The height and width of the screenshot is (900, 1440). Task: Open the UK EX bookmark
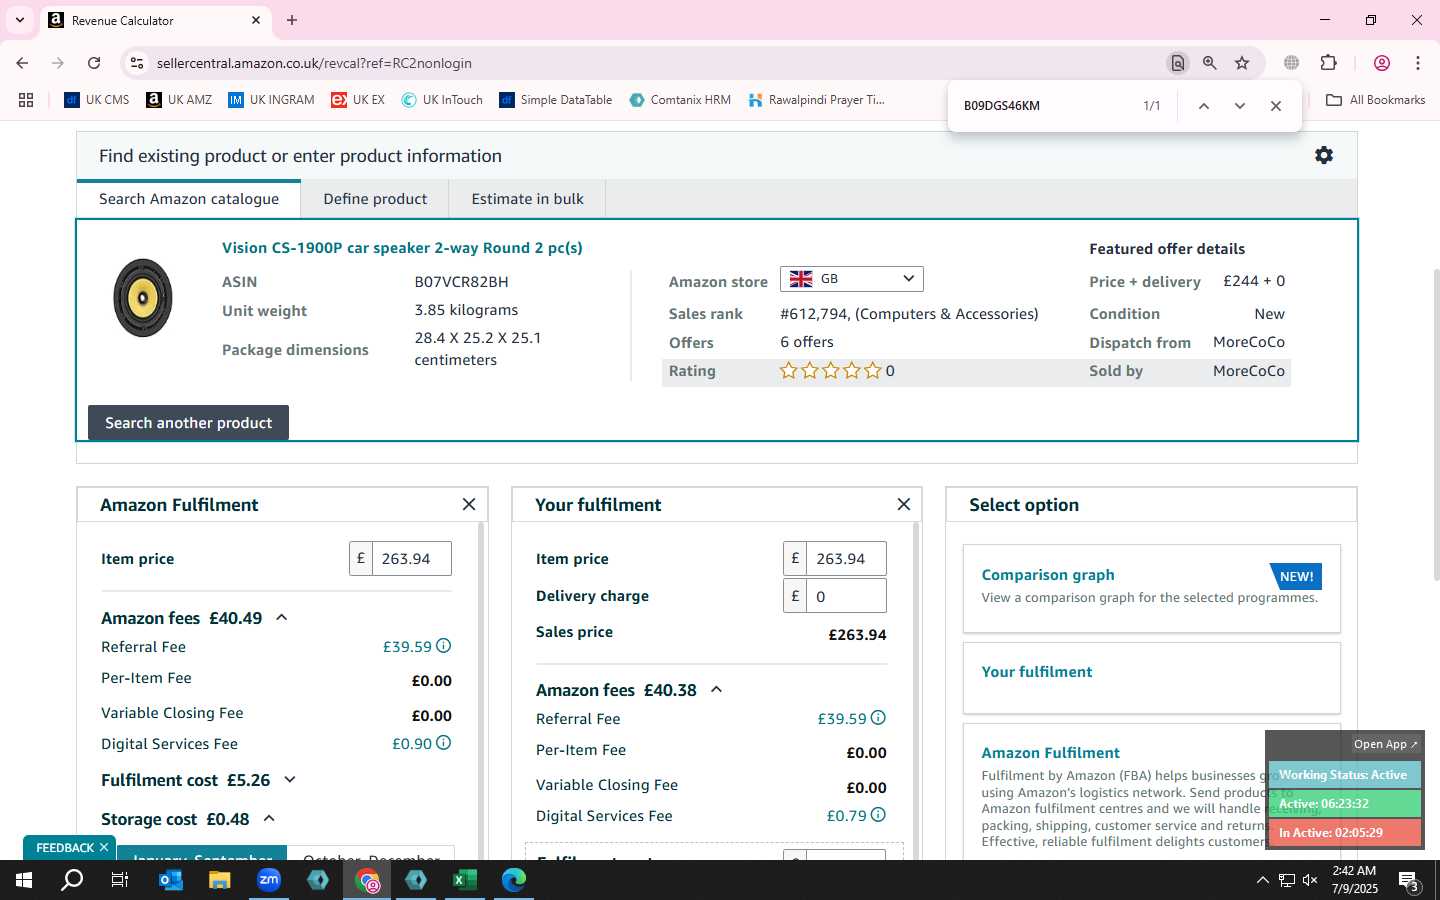tap(358, 100)
